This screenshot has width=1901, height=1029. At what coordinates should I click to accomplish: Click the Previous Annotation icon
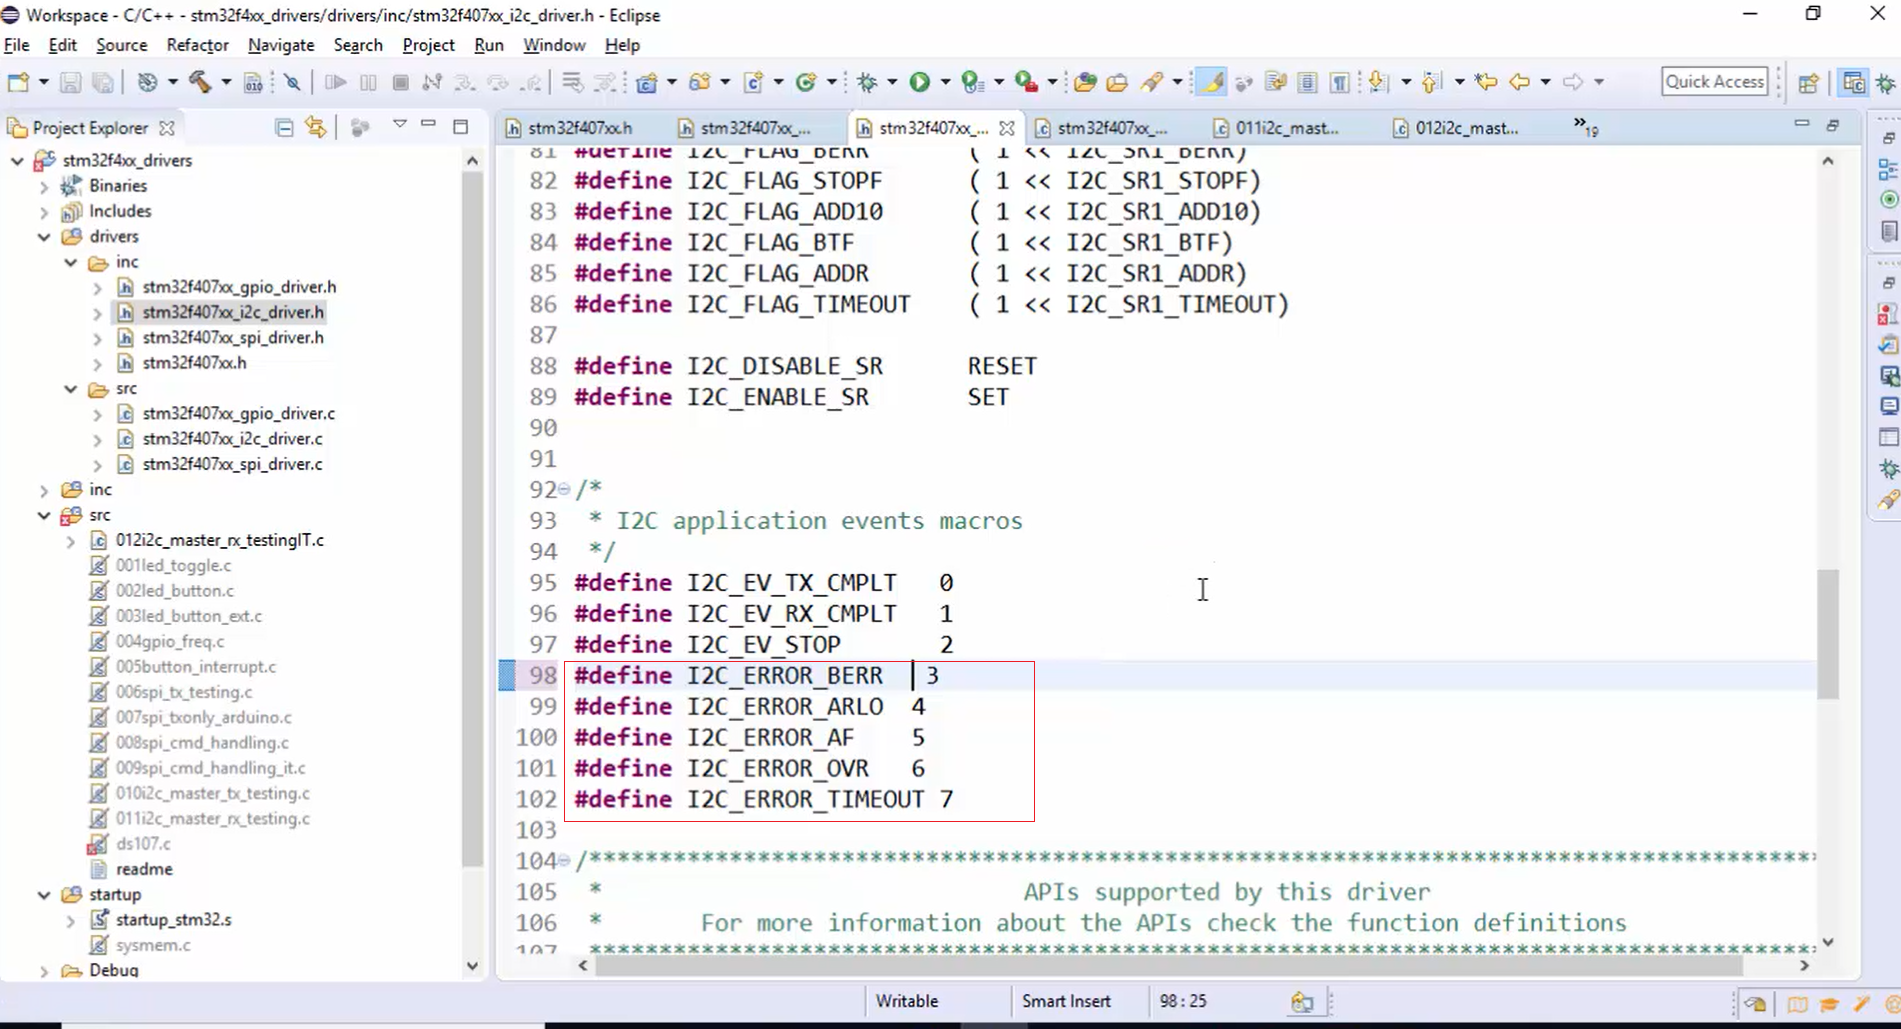tap(1432, 82)
